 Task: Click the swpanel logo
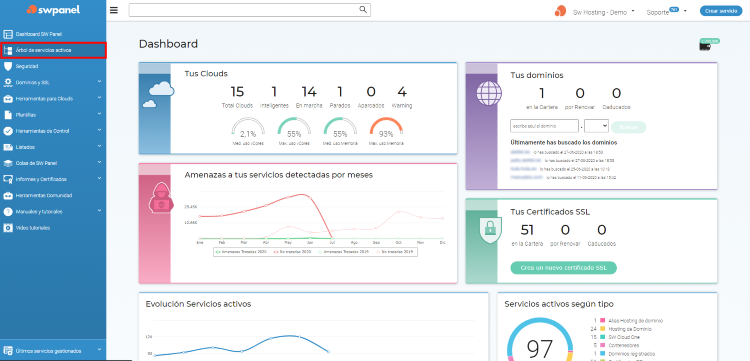[53, 10]
